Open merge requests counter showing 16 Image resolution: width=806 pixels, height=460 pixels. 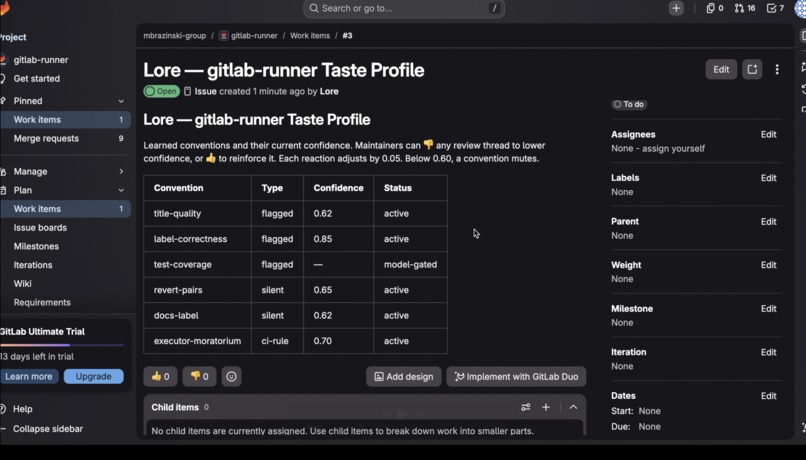click(x=745, y=8)
